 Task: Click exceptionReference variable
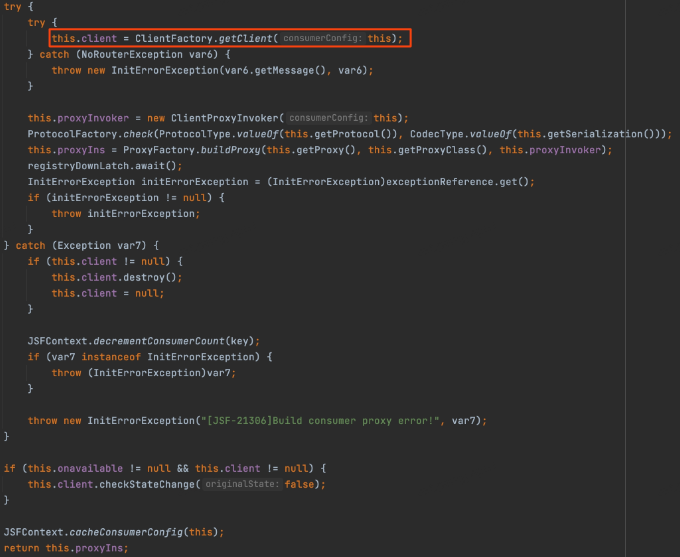[440, 182]
